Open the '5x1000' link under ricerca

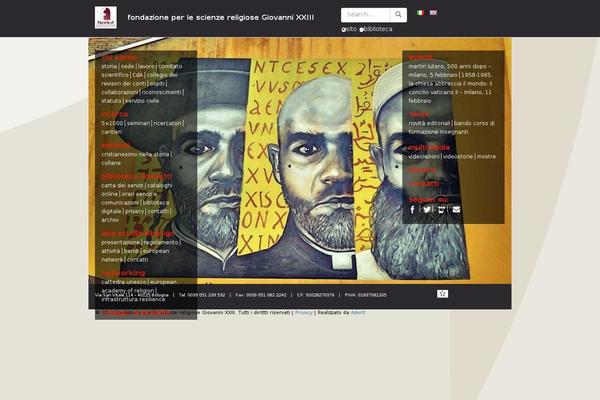click(112, 123)
